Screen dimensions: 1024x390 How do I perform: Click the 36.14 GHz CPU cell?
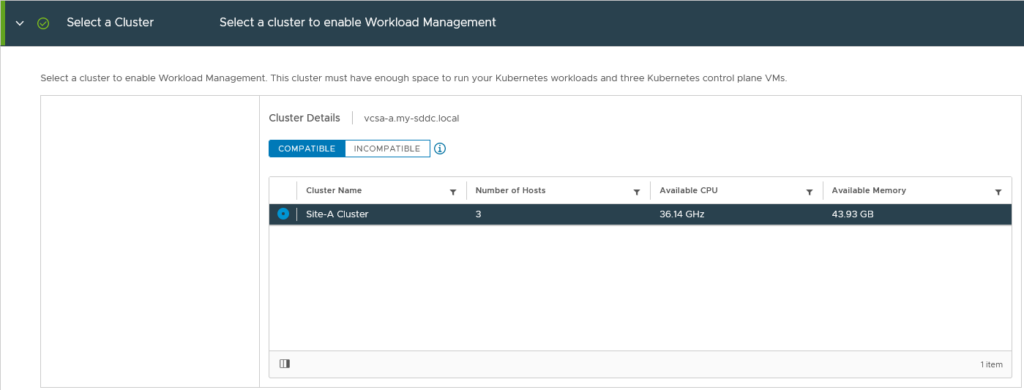682,214
